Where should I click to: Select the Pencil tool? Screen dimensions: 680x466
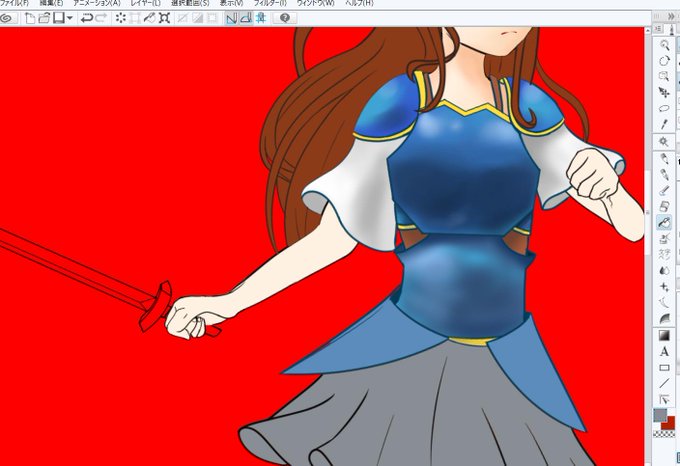coord(664,175)
